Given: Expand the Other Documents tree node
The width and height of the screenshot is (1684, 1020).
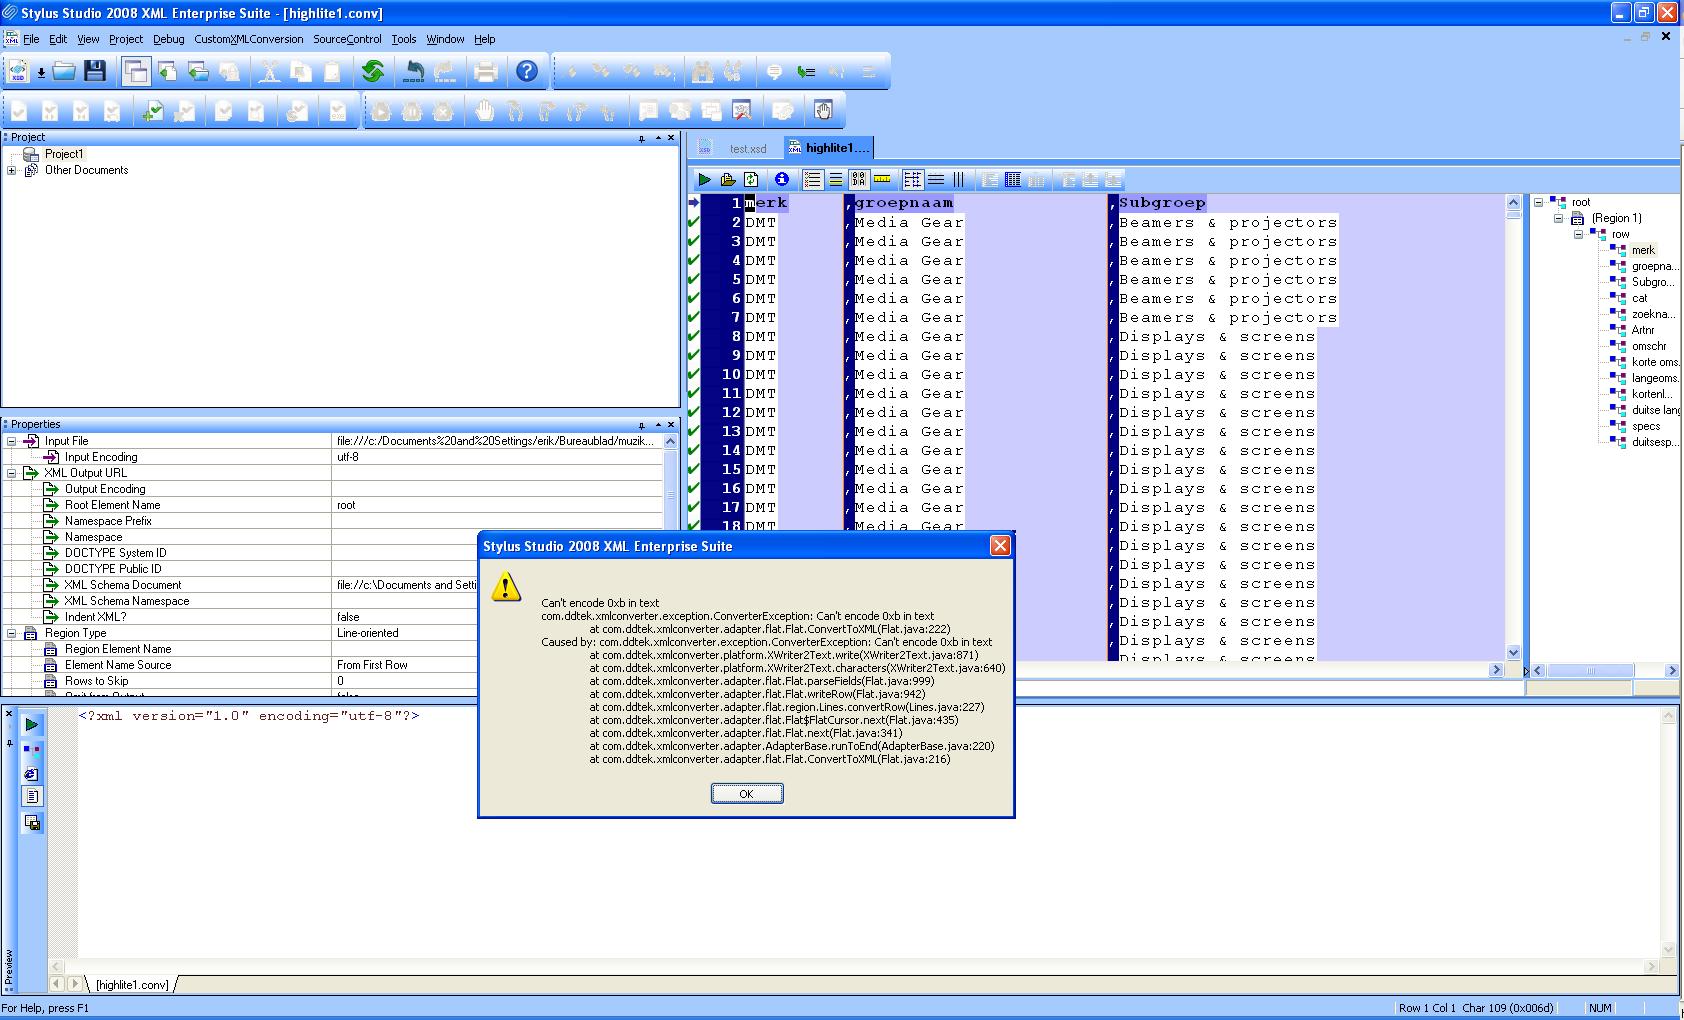Looking at the screenshot, I should pos(12,171).
